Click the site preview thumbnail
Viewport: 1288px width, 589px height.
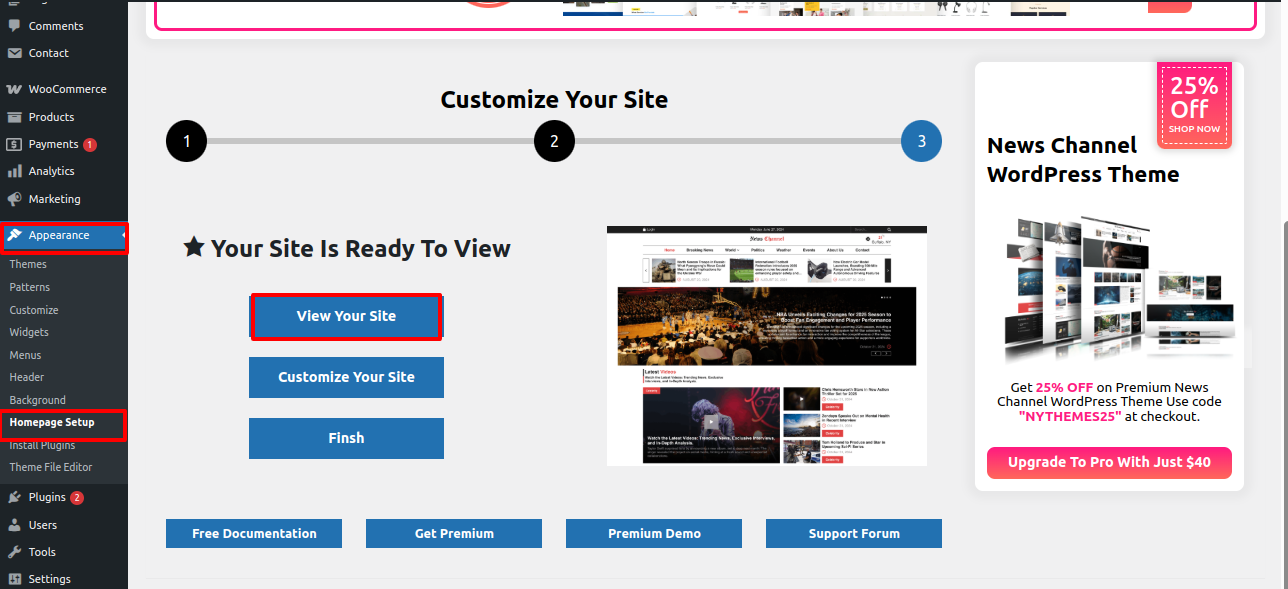(767, 345)
